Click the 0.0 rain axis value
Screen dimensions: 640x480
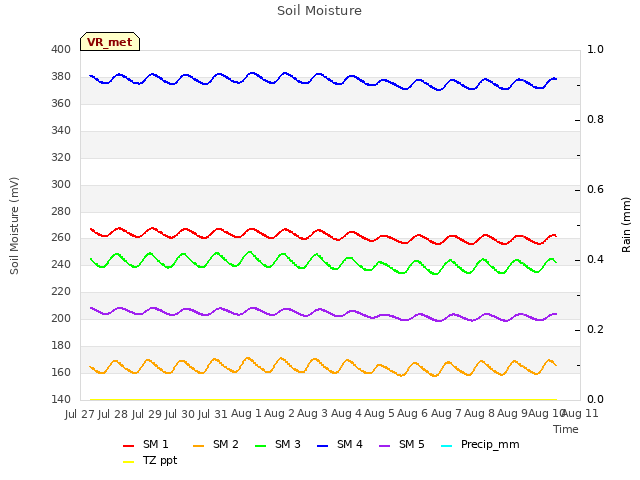coord(595,399)
